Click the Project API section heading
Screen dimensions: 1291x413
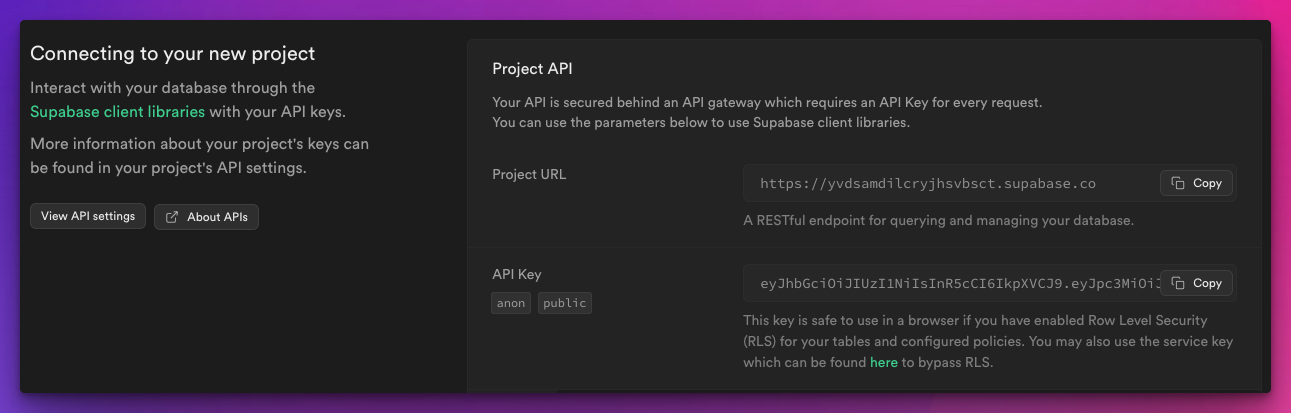(532, 69)
